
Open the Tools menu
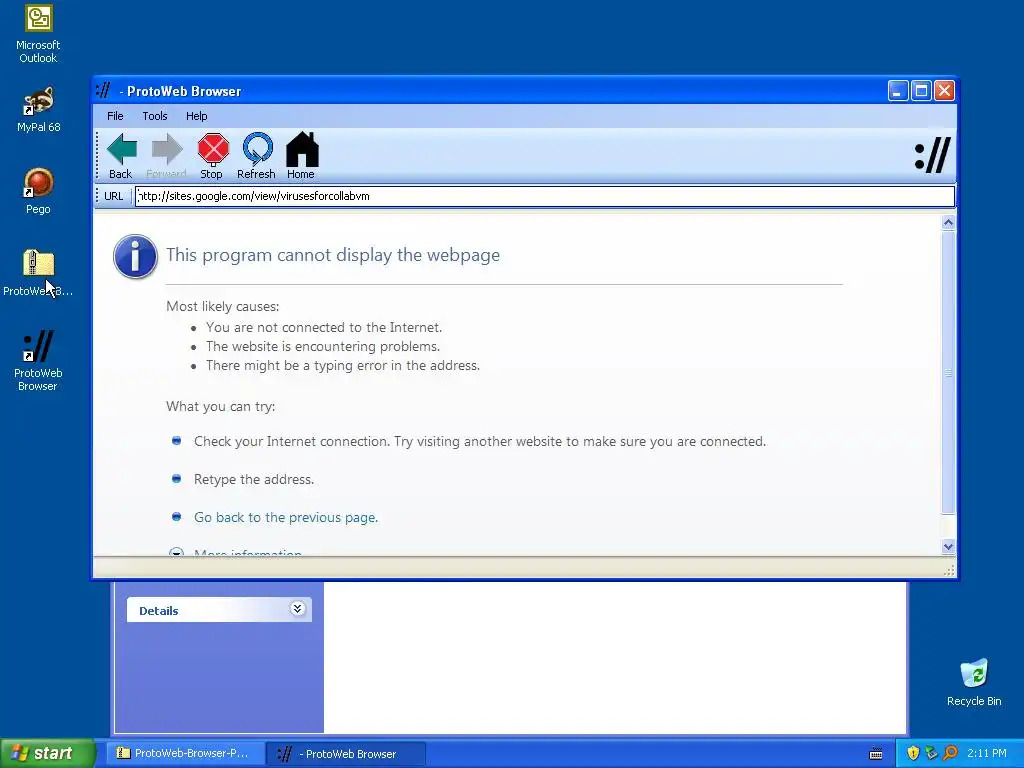[155, 116]
